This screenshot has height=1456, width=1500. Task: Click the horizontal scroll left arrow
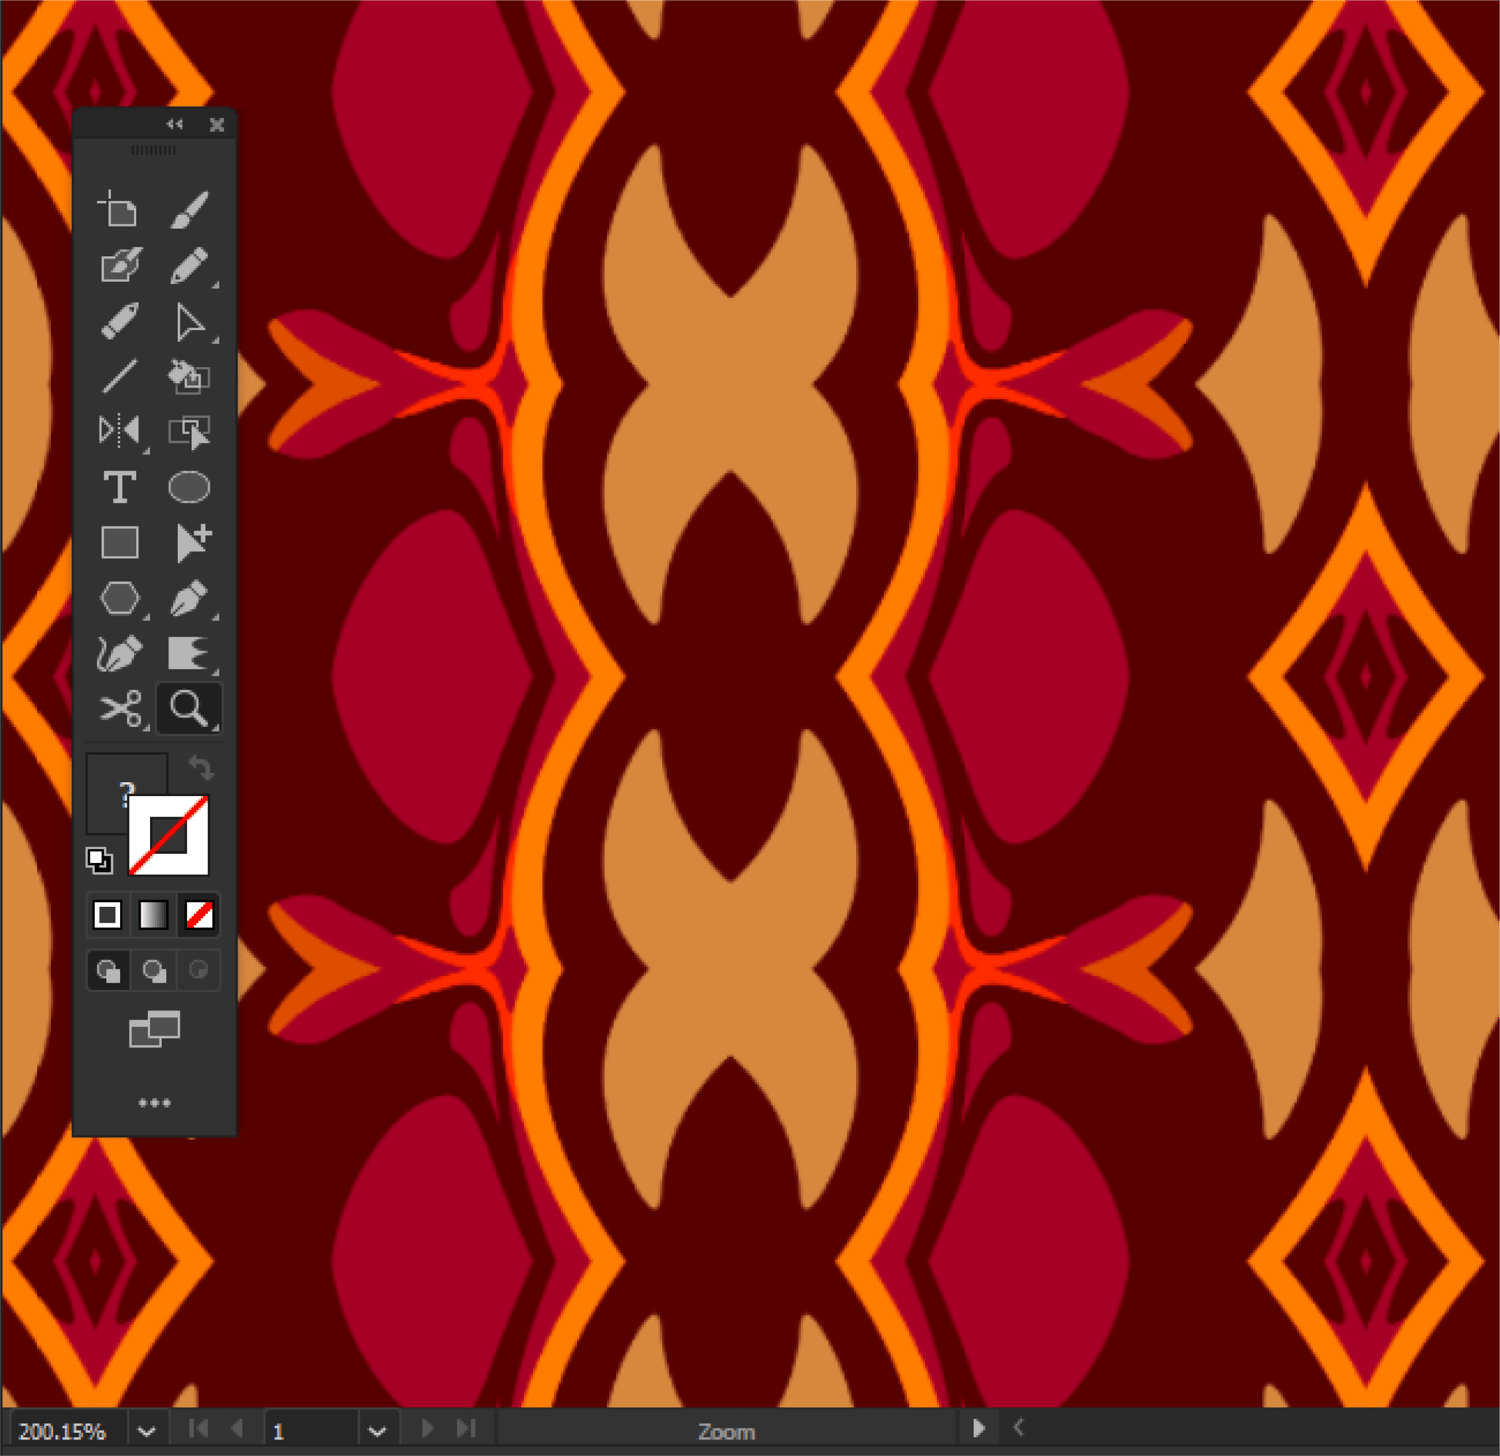1019,1428
